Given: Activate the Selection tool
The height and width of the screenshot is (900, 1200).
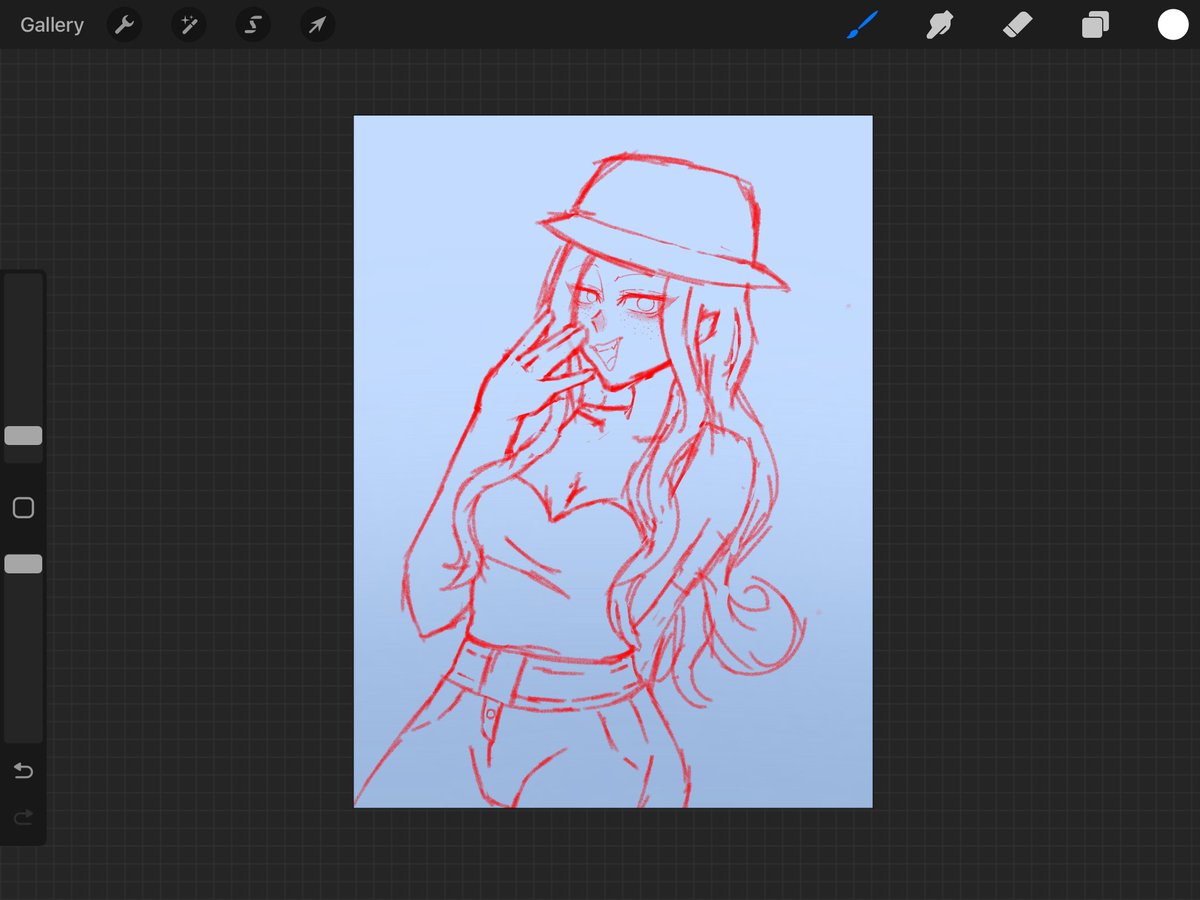Looking at the screenshot, I should (253, 25).
